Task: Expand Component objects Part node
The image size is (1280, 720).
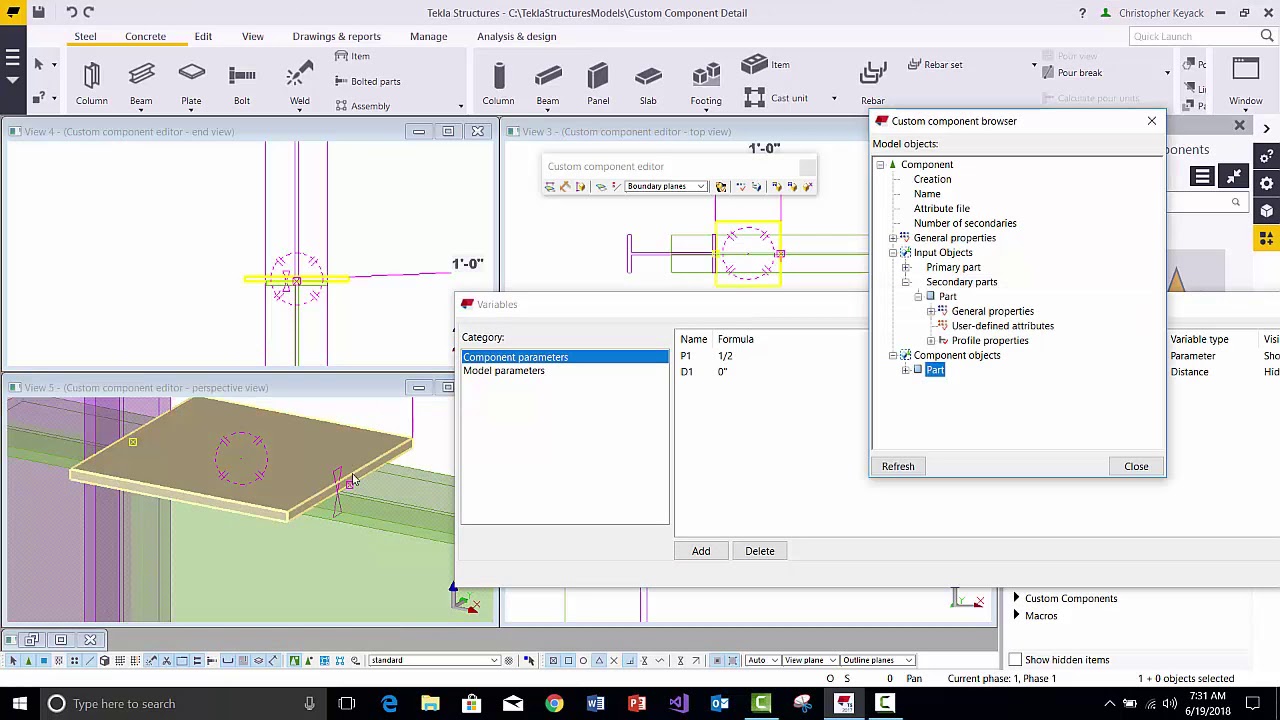Action: tap(906, 370)
